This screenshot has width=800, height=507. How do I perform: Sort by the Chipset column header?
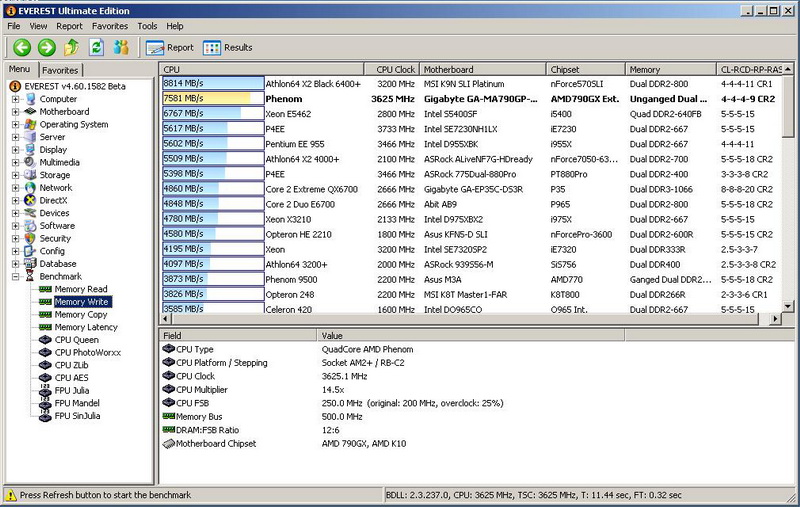(586, 69)
